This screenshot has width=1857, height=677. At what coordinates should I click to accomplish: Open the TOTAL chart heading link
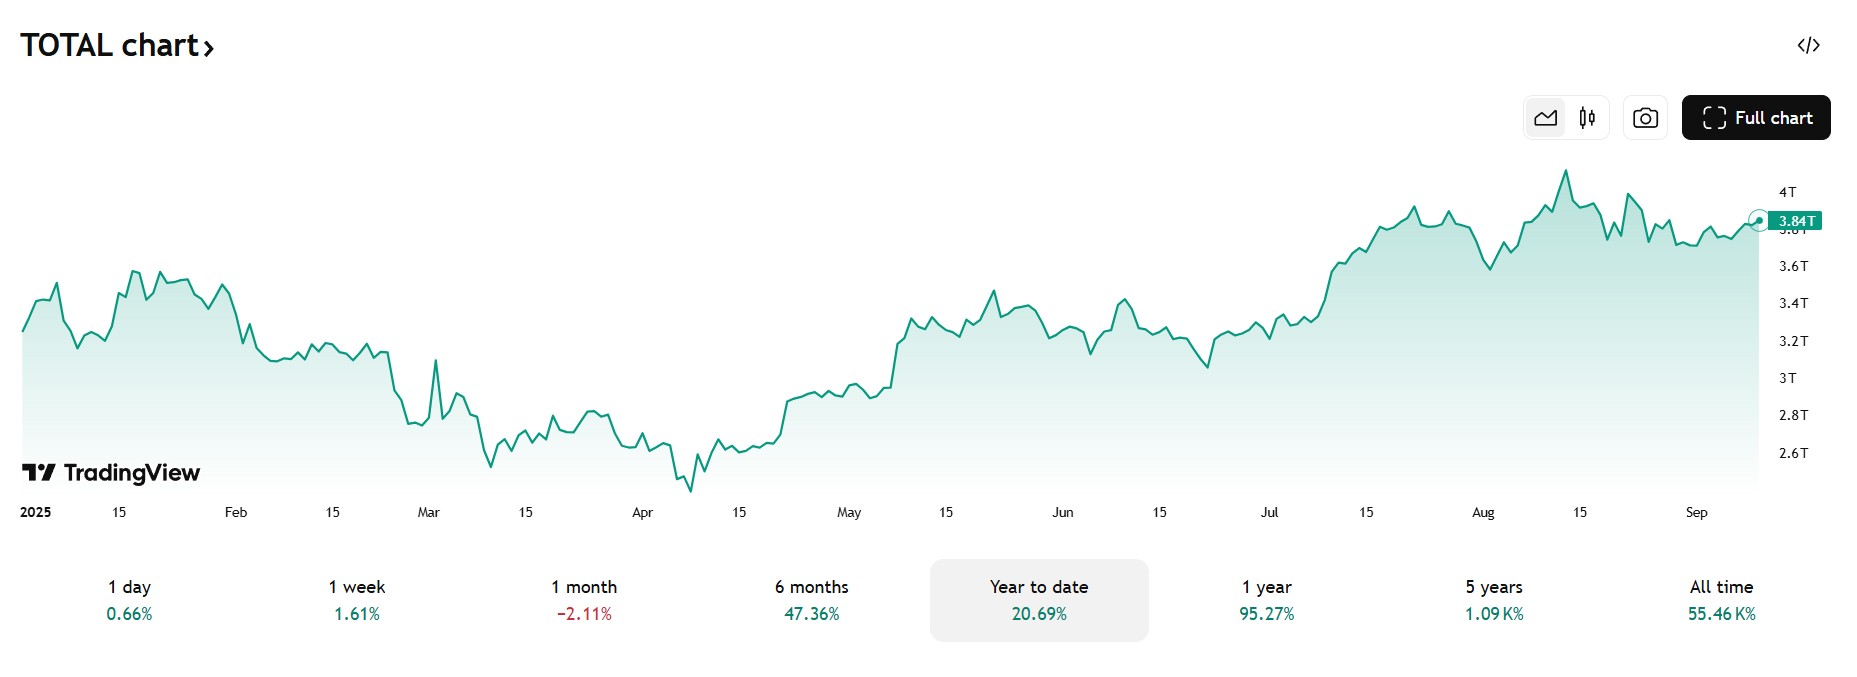pos(110,46)
